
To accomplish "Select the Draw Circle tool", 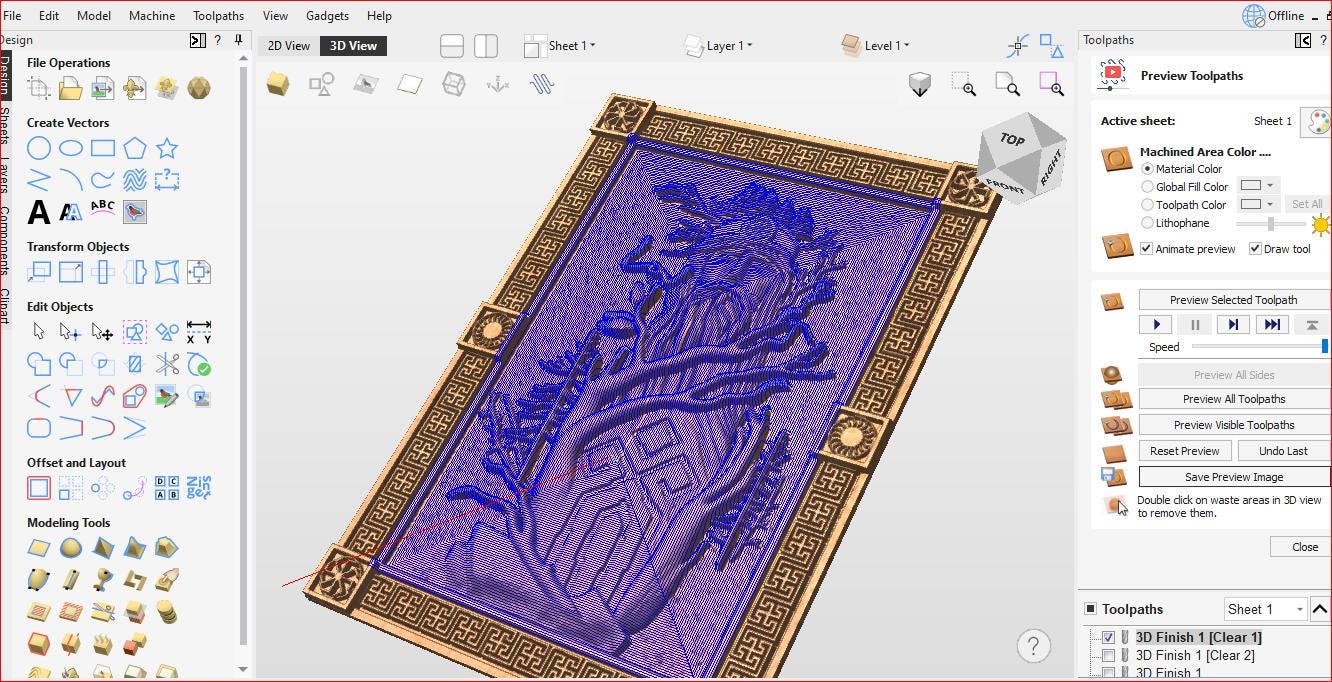I will (38, 149).
